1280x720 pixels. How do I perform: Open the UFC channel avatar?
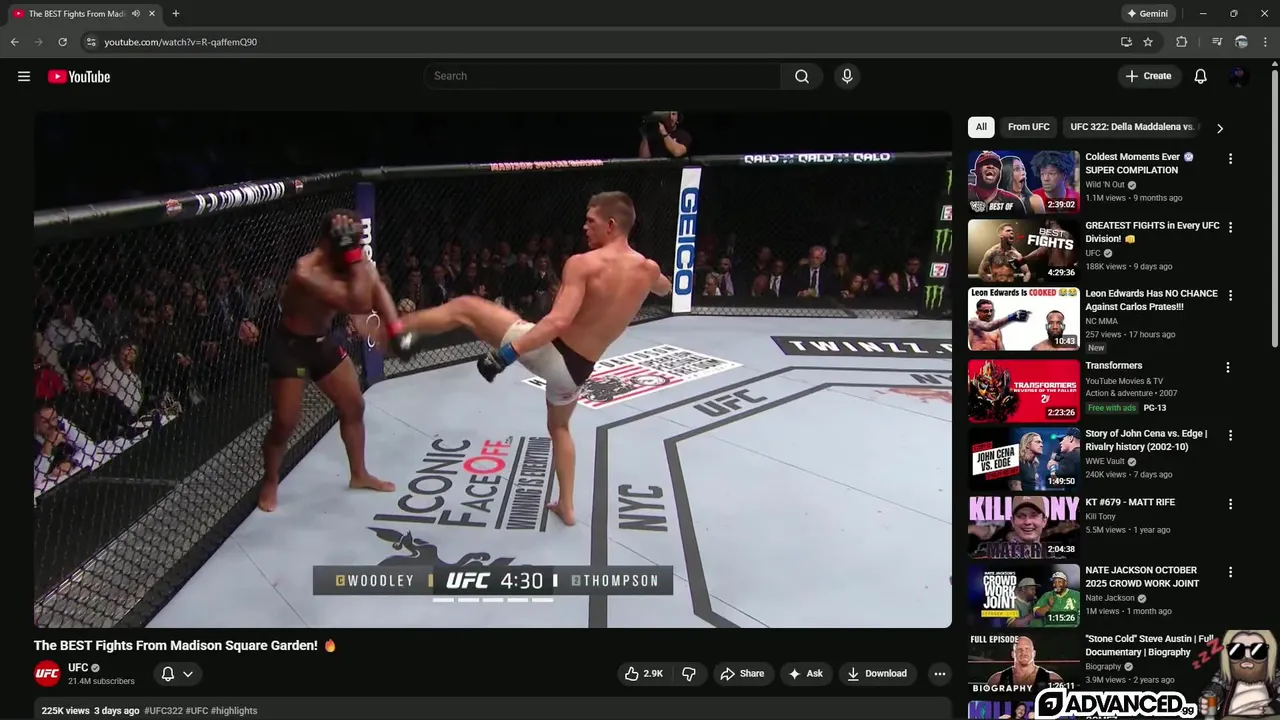click(x=47, y=674)
